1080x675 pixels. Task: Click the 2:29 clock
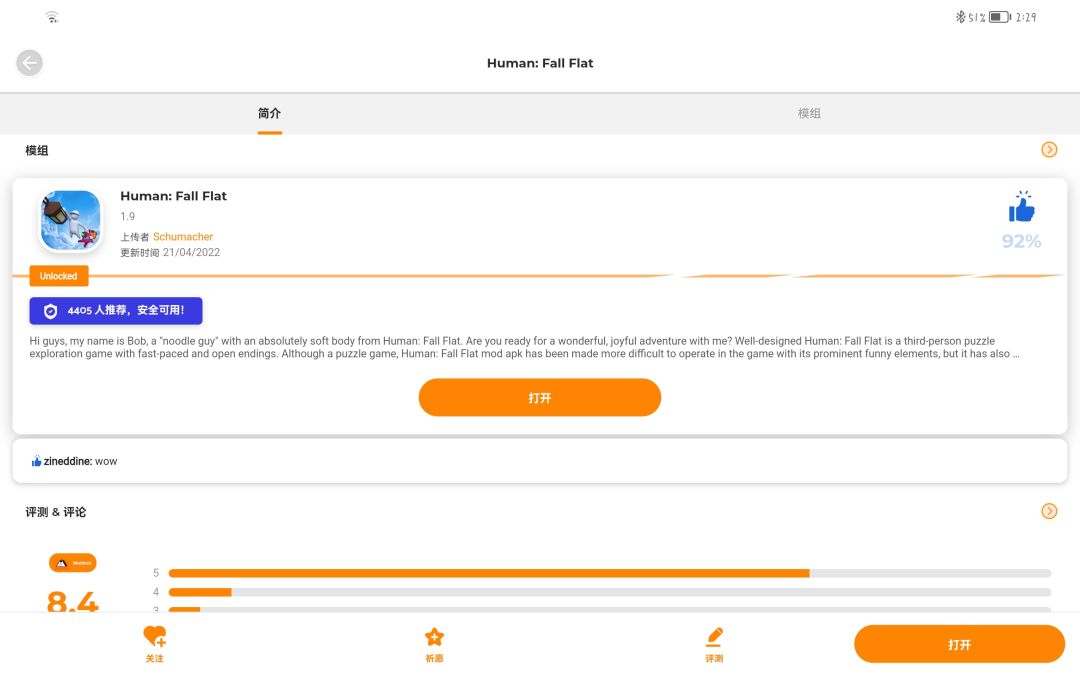point(1026,17)
